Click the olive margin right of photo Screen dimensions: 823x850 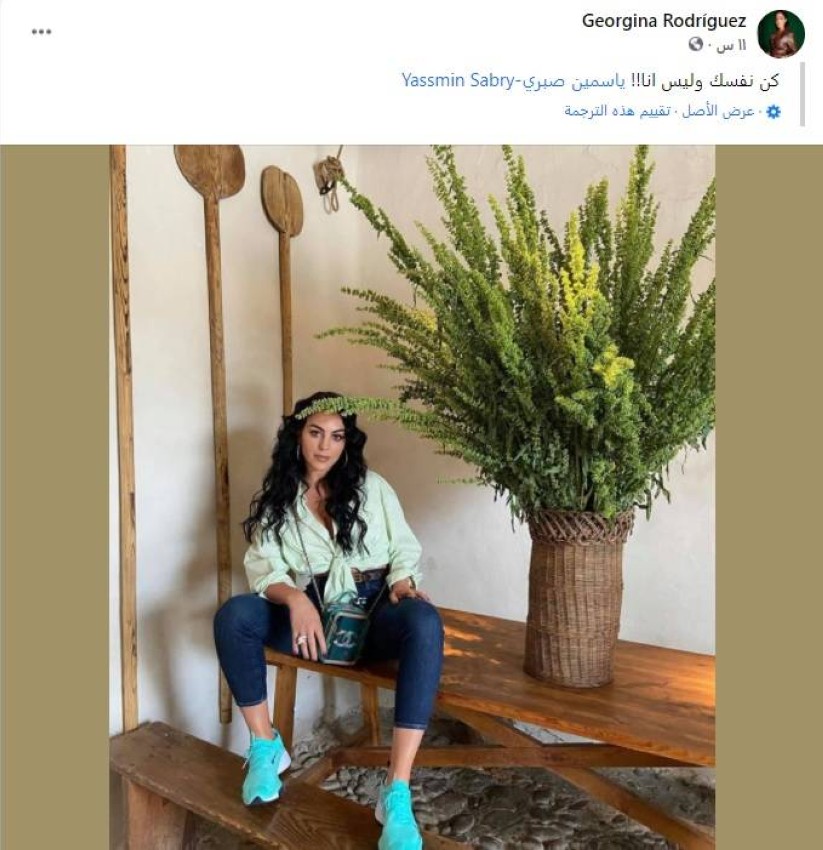click(769, 497)
